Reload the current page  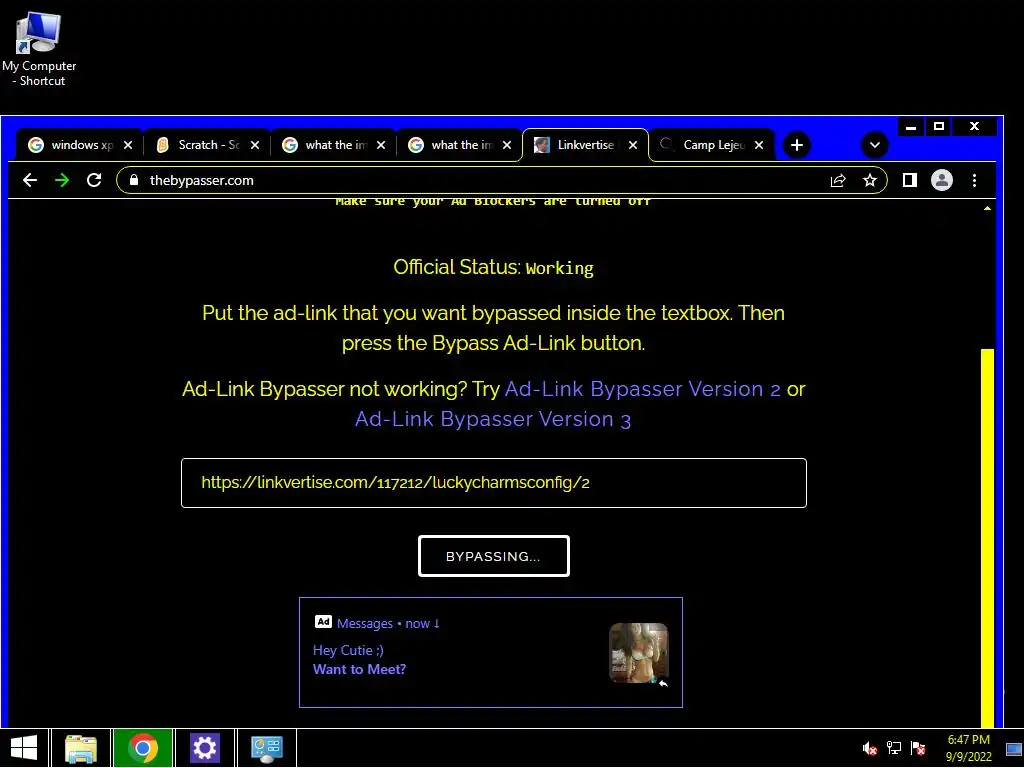click(94, 180)
